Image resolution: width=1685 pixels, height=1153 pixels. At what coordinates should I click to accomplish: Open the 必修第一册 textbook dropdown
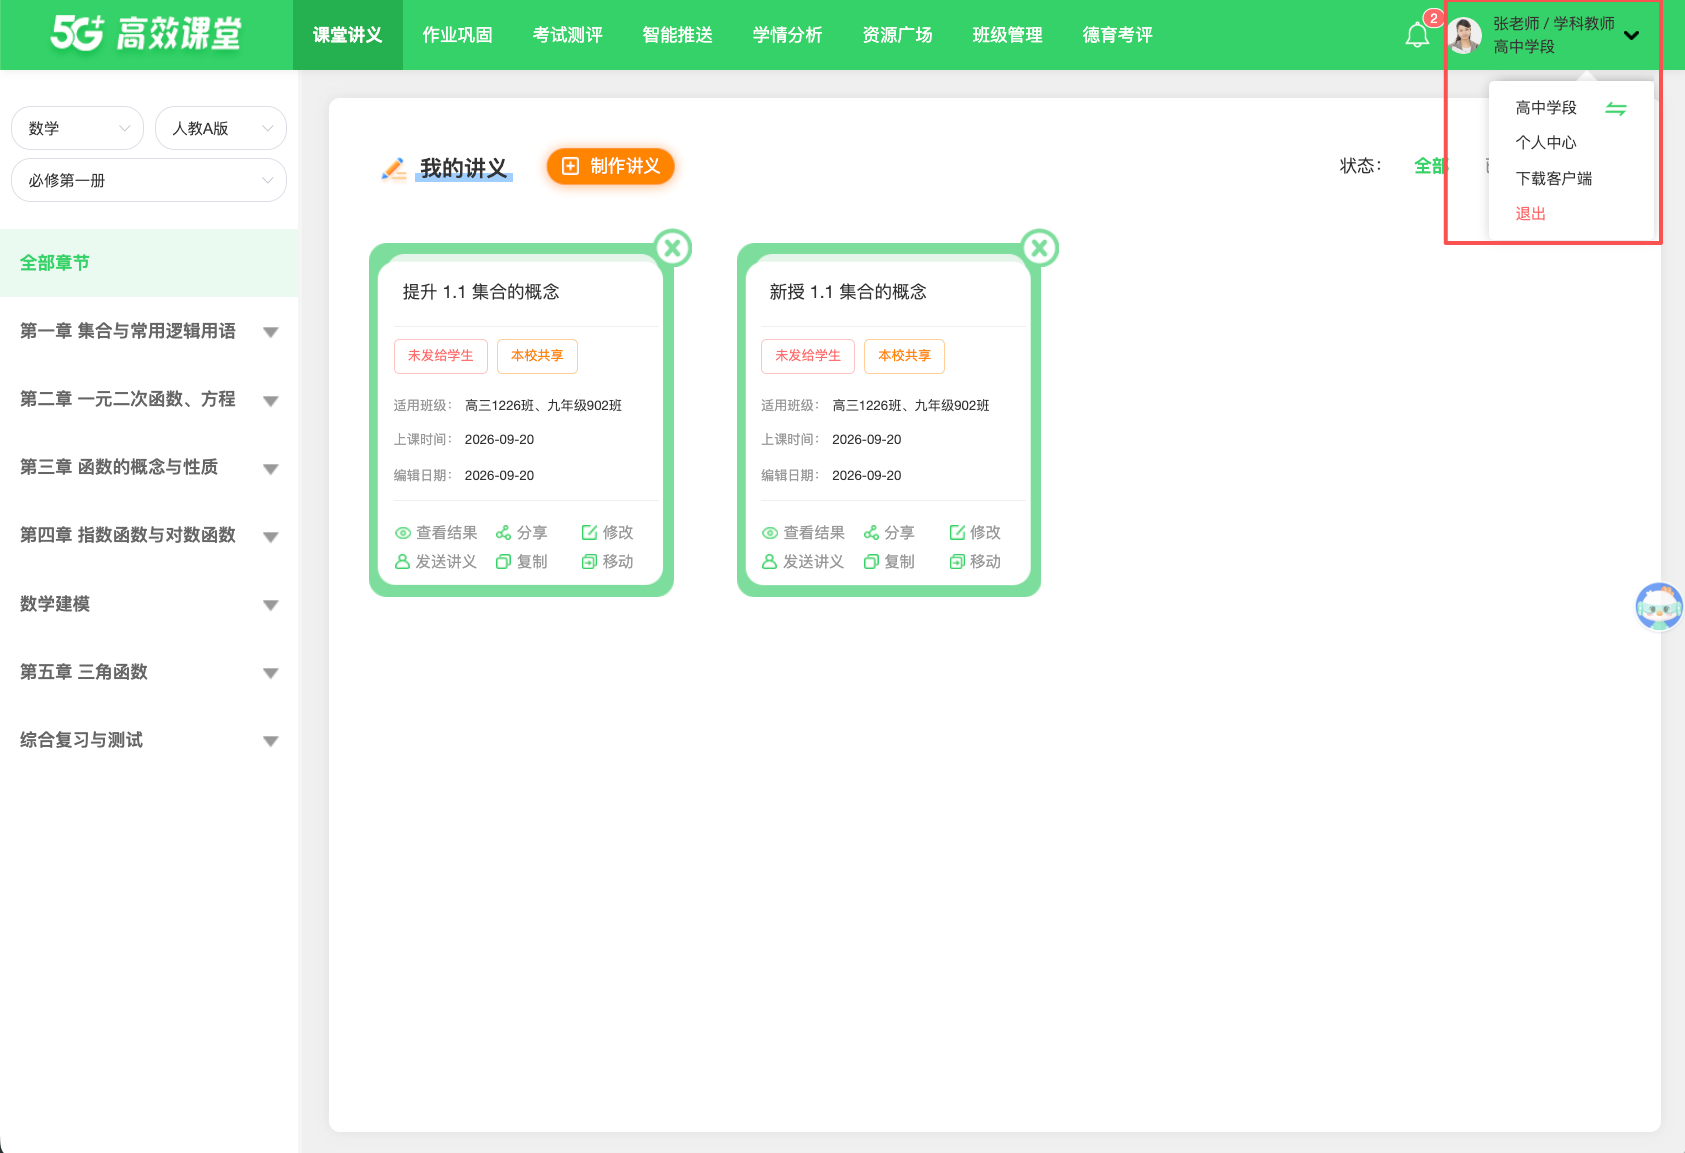149,180
